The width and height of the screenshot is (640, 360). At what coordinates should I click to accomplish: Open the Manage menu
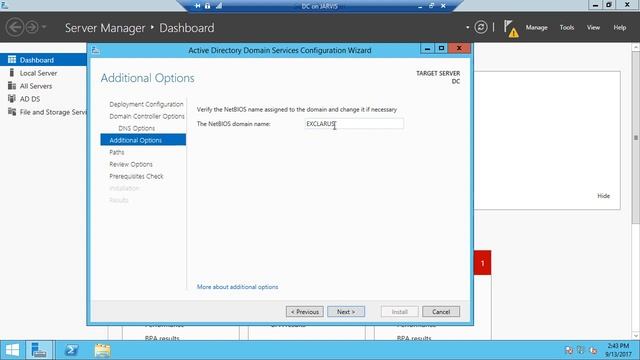(x=536, y=27)
